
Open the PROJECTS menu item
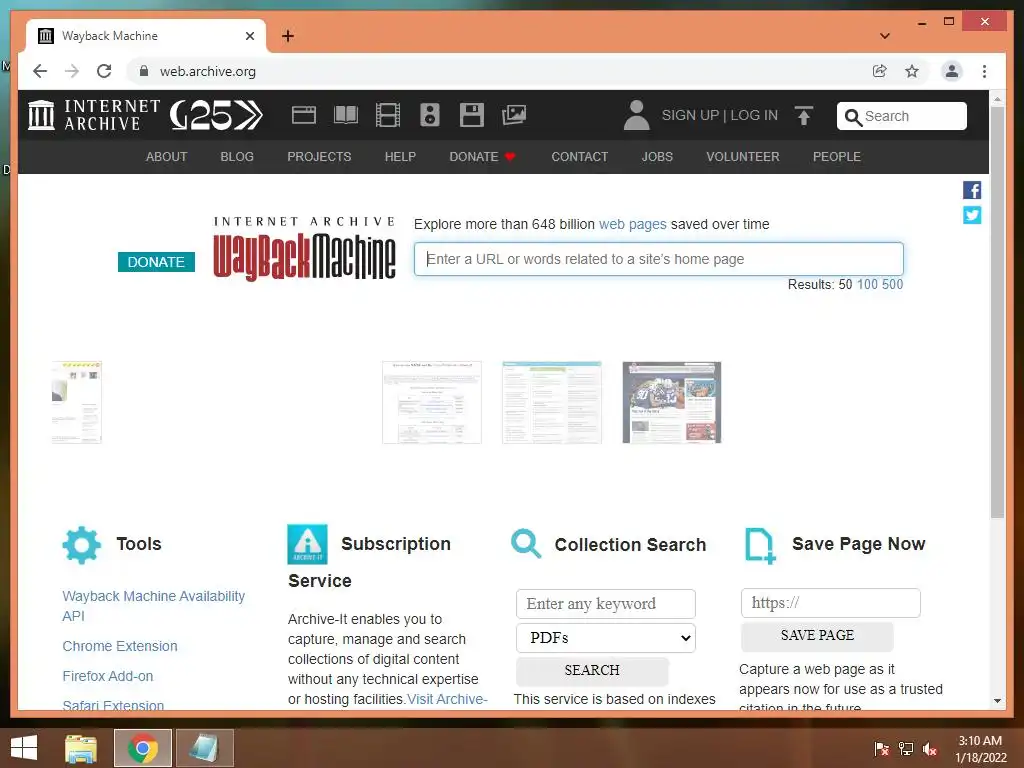(x=319, y=157)
